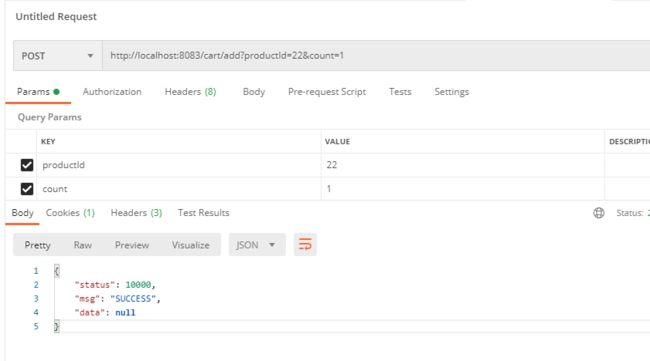Open the Settings tab

pyautogui.click(x=451, y=92)
